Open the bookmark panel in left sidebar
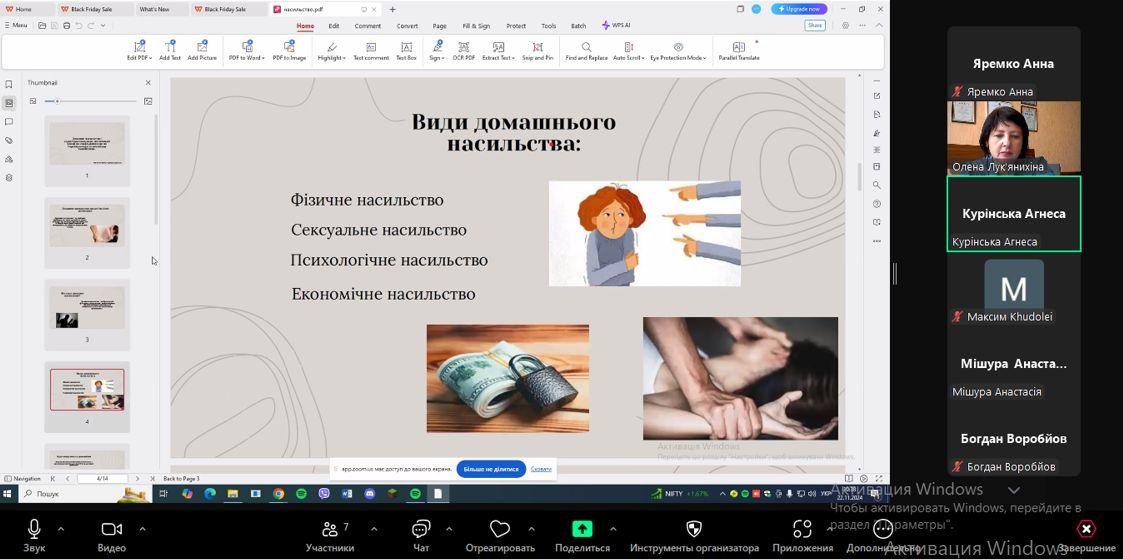Image resolution: width=1123 pixels, height=559 pixels. tap(9, 84)
